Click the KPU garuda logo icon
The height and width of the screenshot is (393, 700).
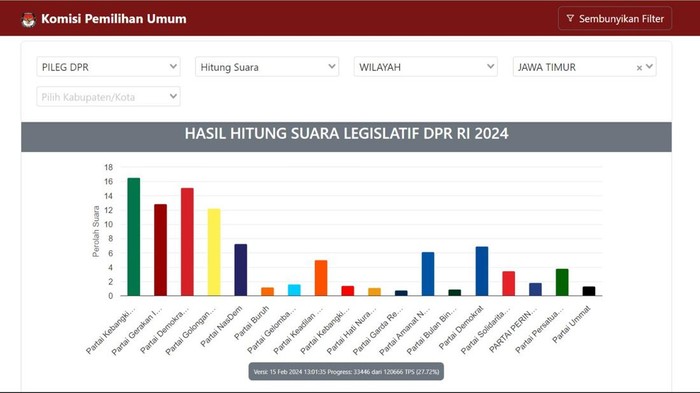point(28,19)
